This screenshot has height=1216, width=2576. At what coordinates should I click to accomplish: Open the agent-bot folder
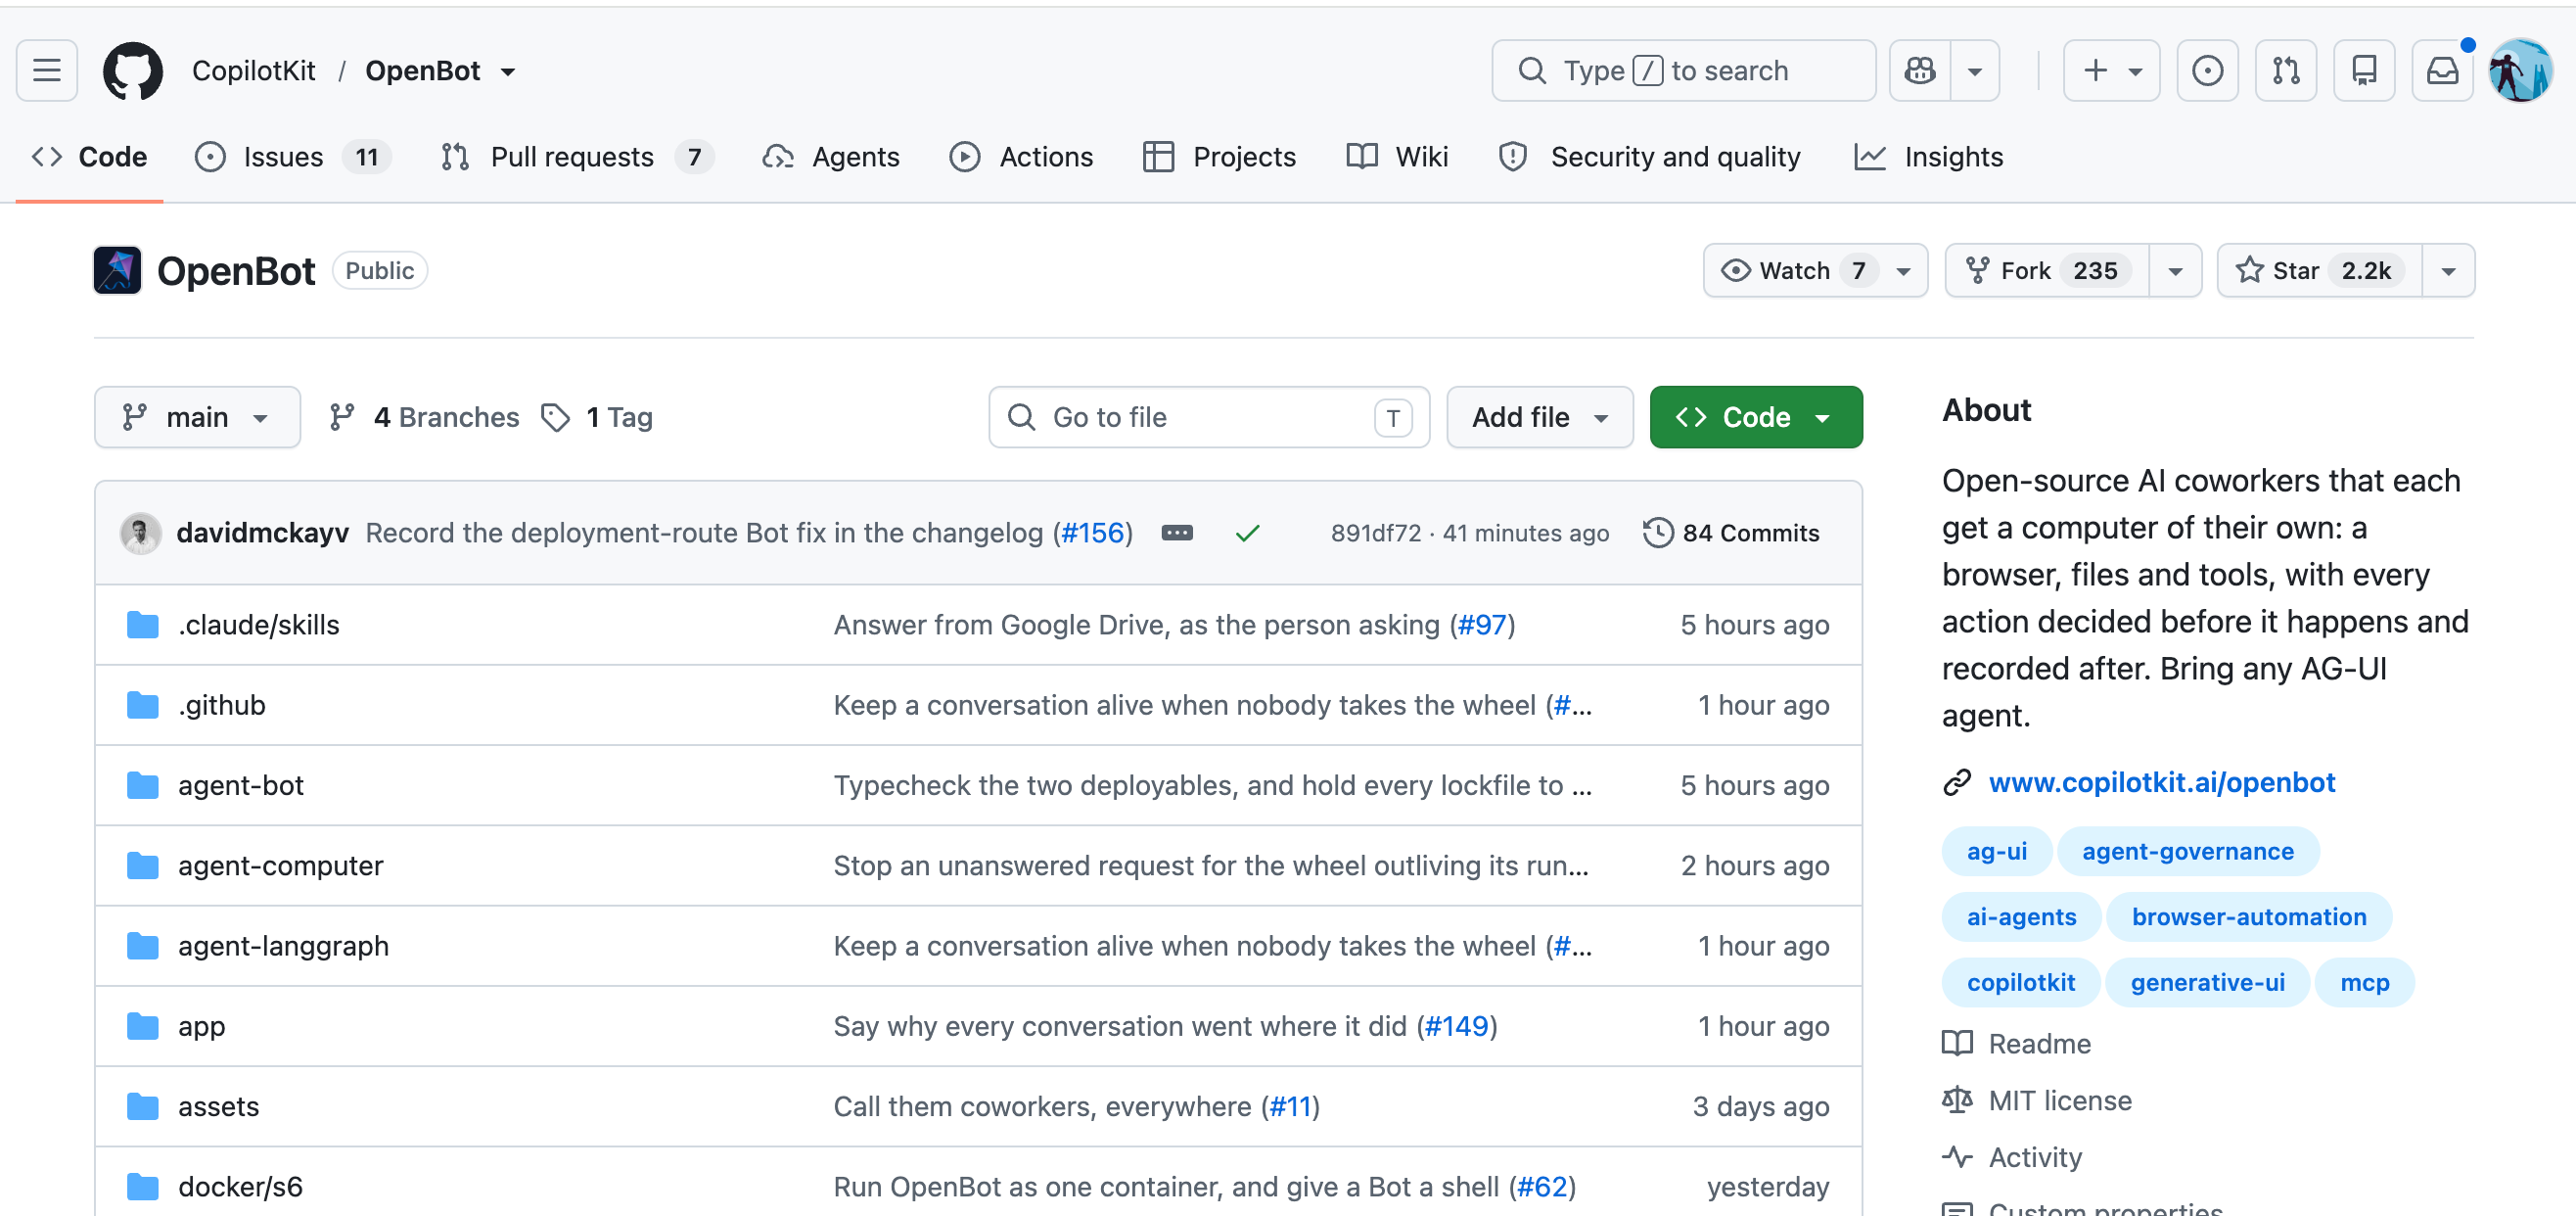pyautogui.click(x=241, y=785)
